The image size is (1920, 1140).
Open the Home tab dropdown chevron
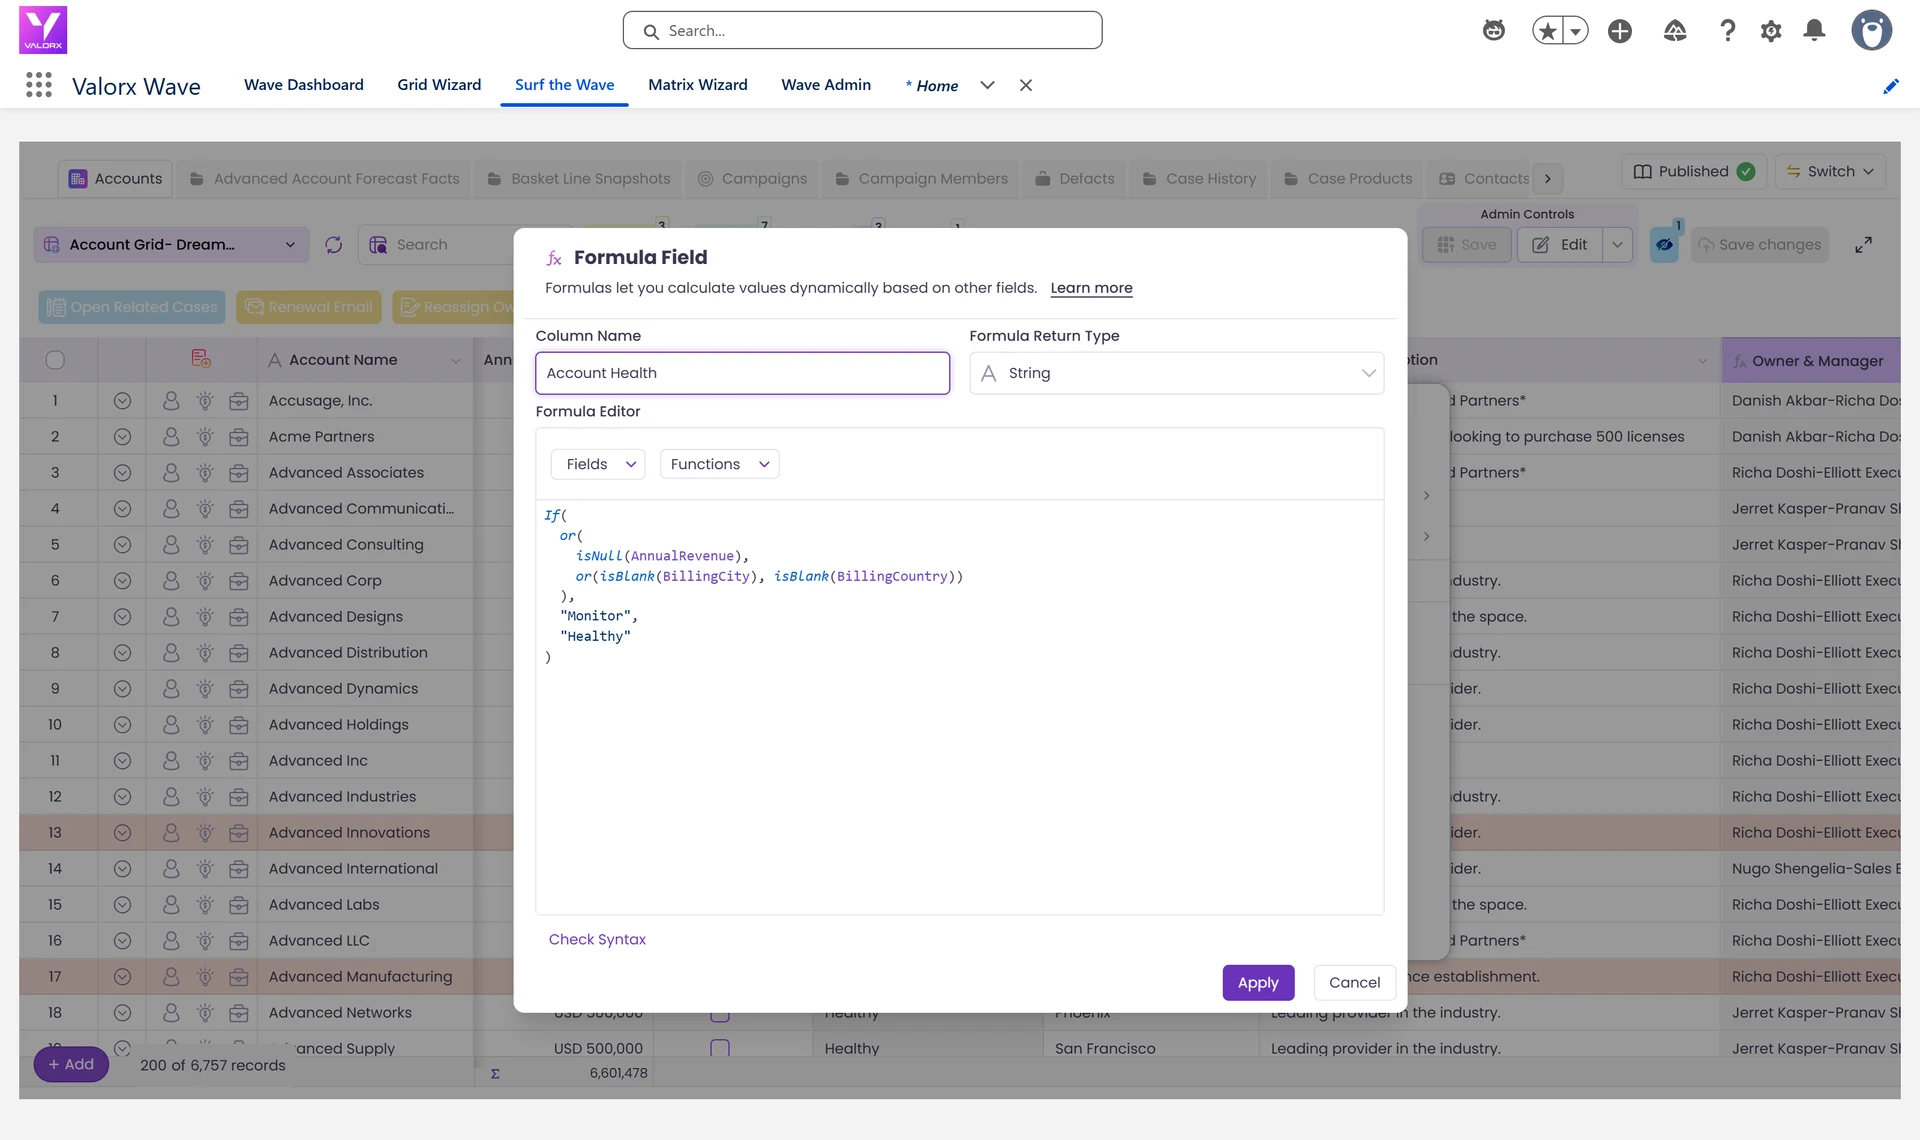pyautogui.click(x=987, y=86)
